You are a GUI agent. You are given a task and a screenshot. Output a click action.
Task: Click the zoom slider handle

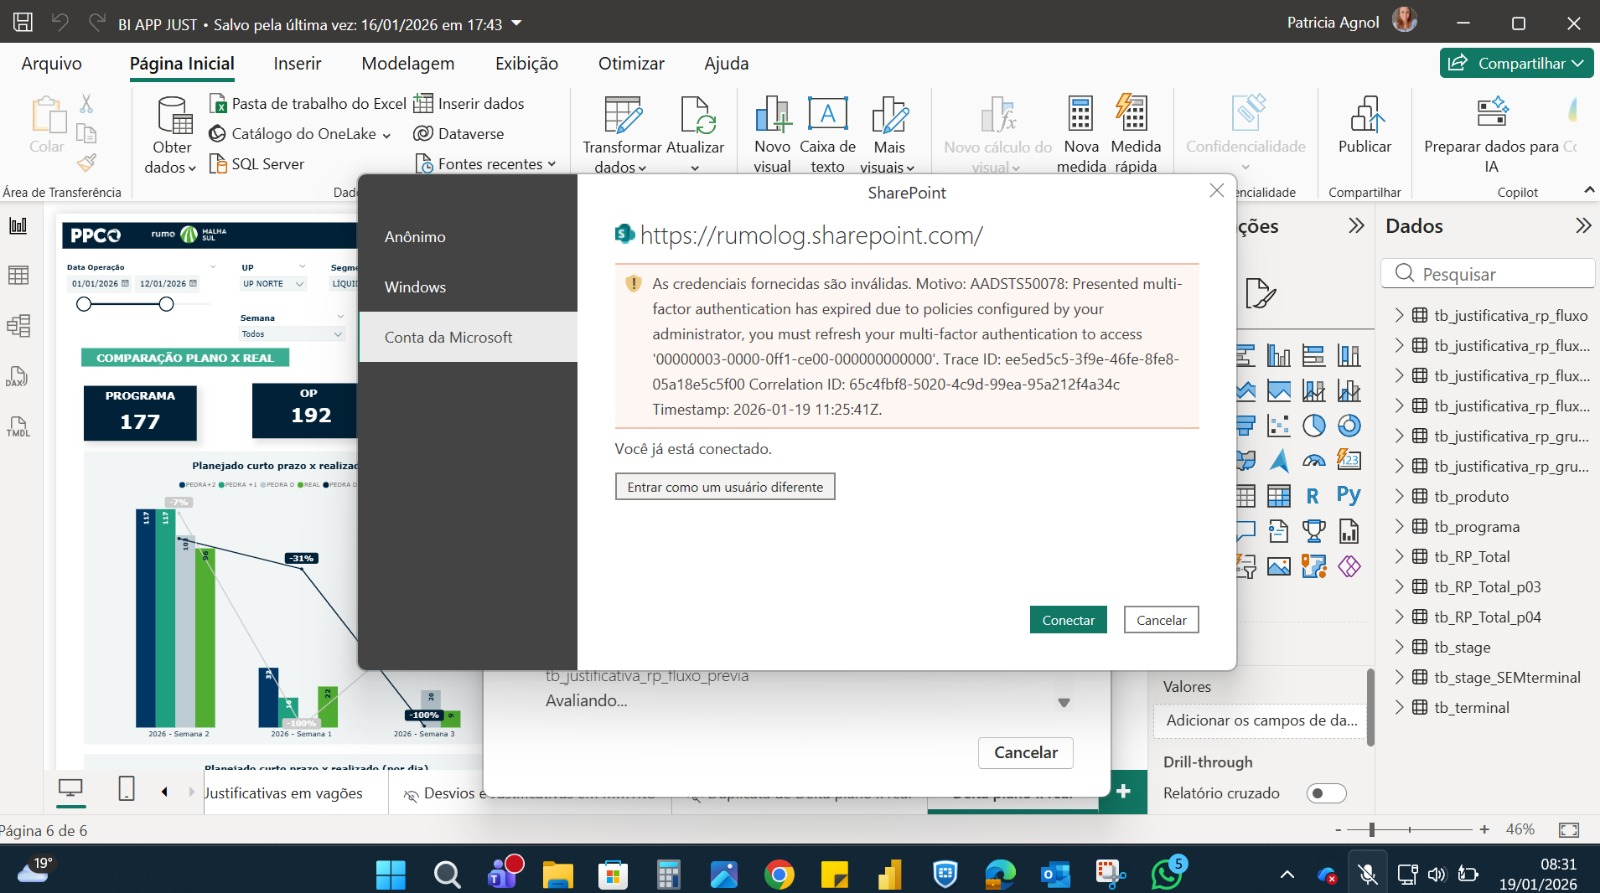tap(1372, 829)
